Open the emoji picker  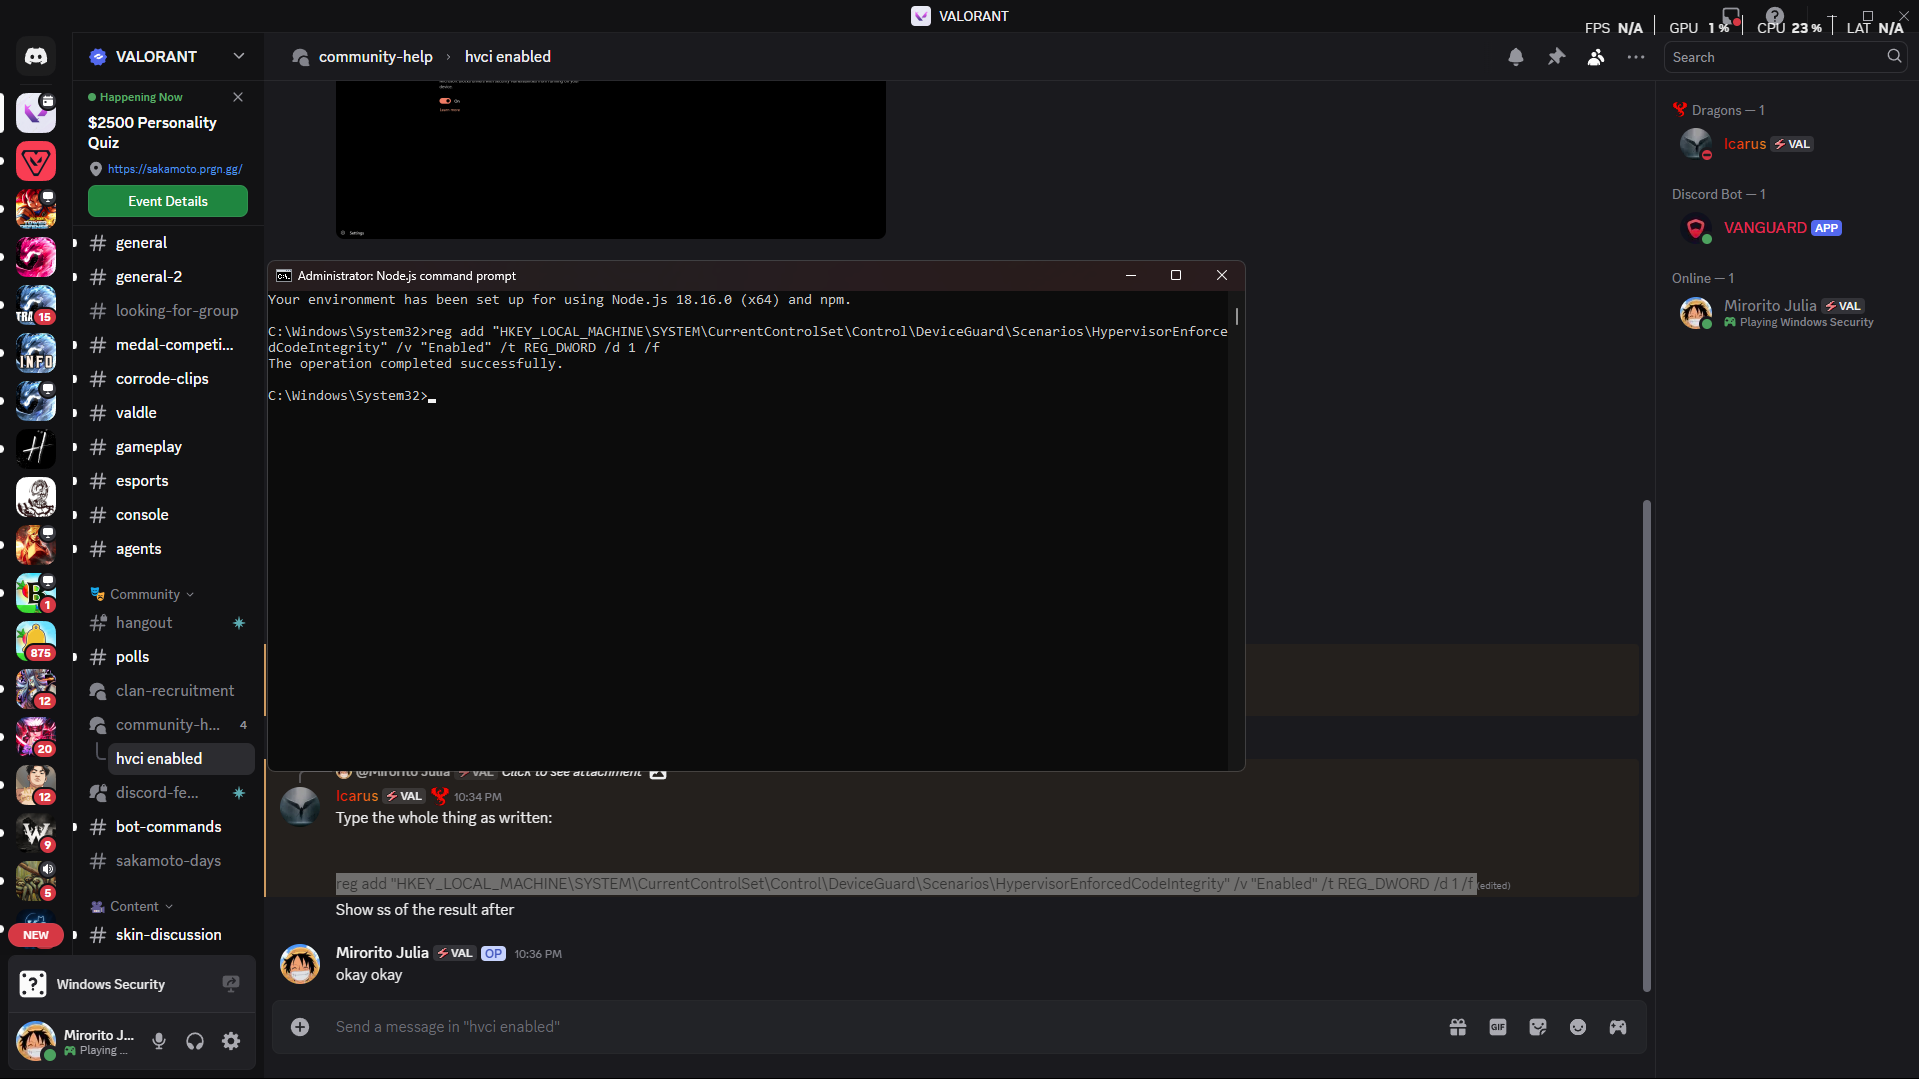coord(1578,1027)
